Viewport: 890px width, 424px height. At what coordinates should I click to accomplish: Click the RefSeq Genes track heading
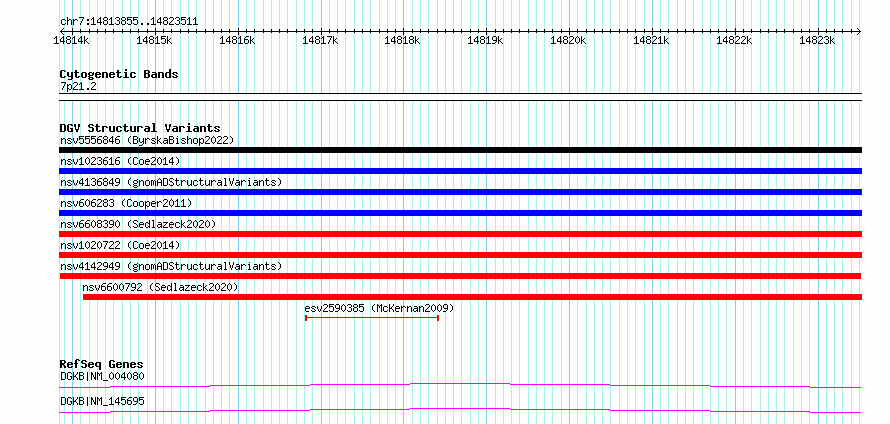tap(102, 364)
